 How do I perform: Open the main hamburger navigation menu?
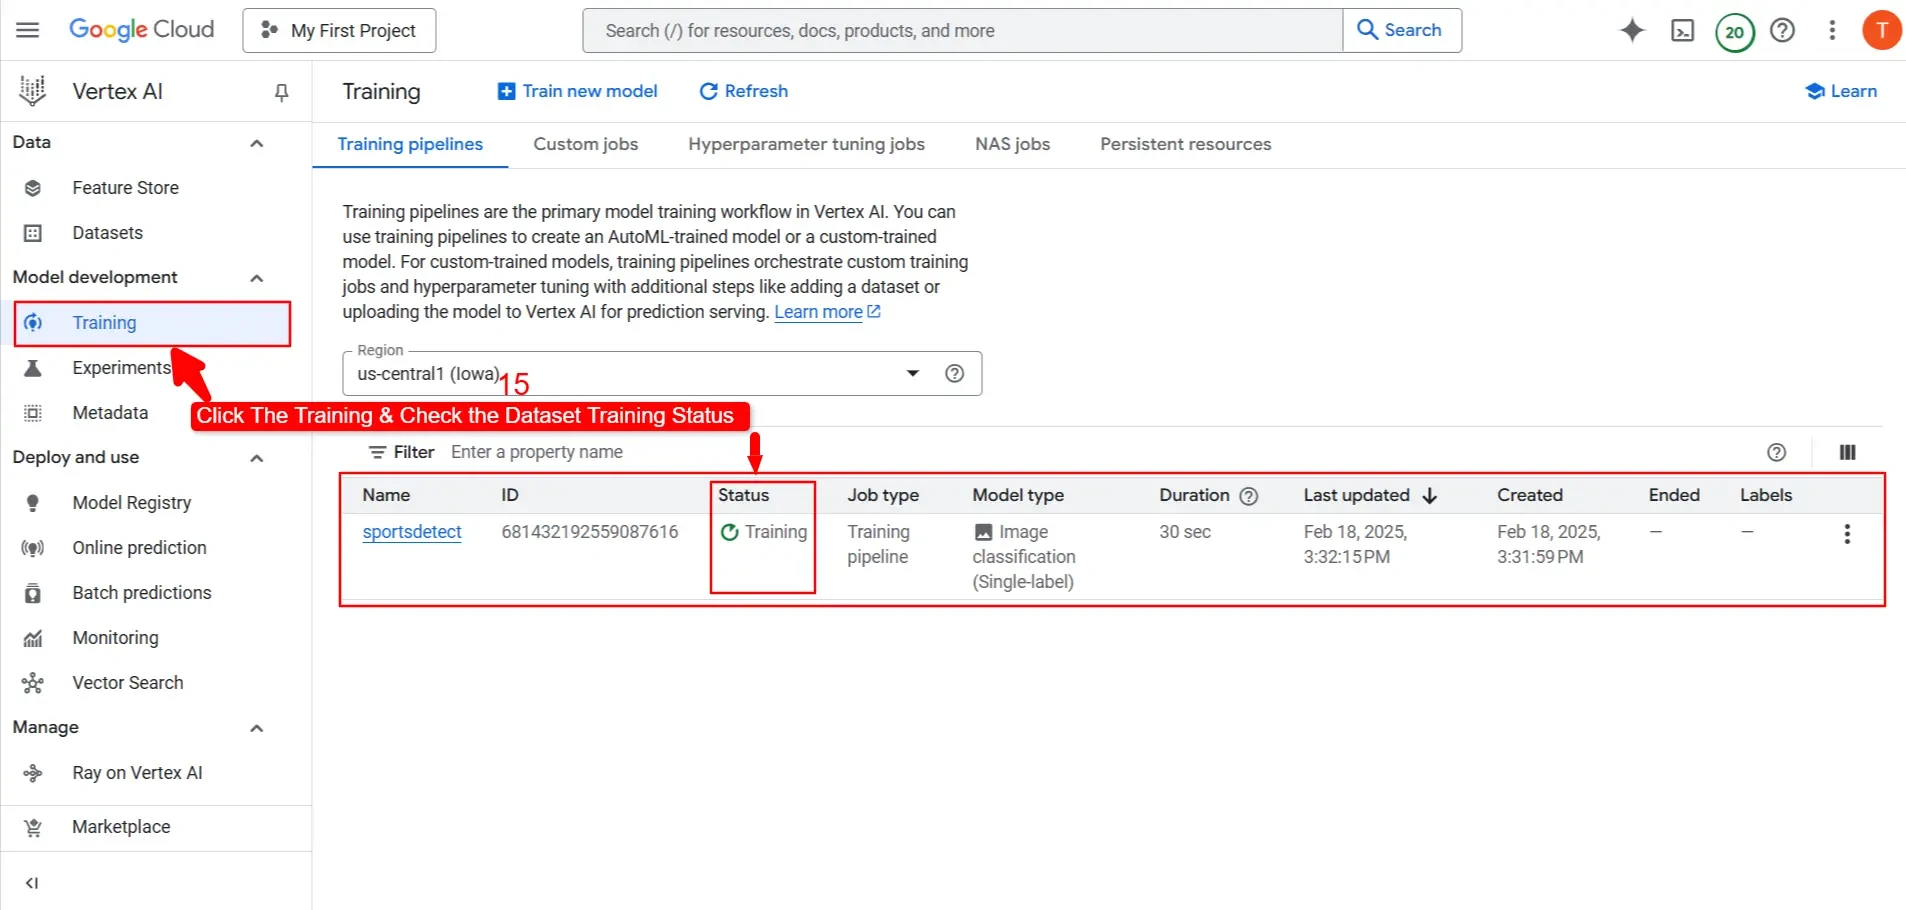28,30
